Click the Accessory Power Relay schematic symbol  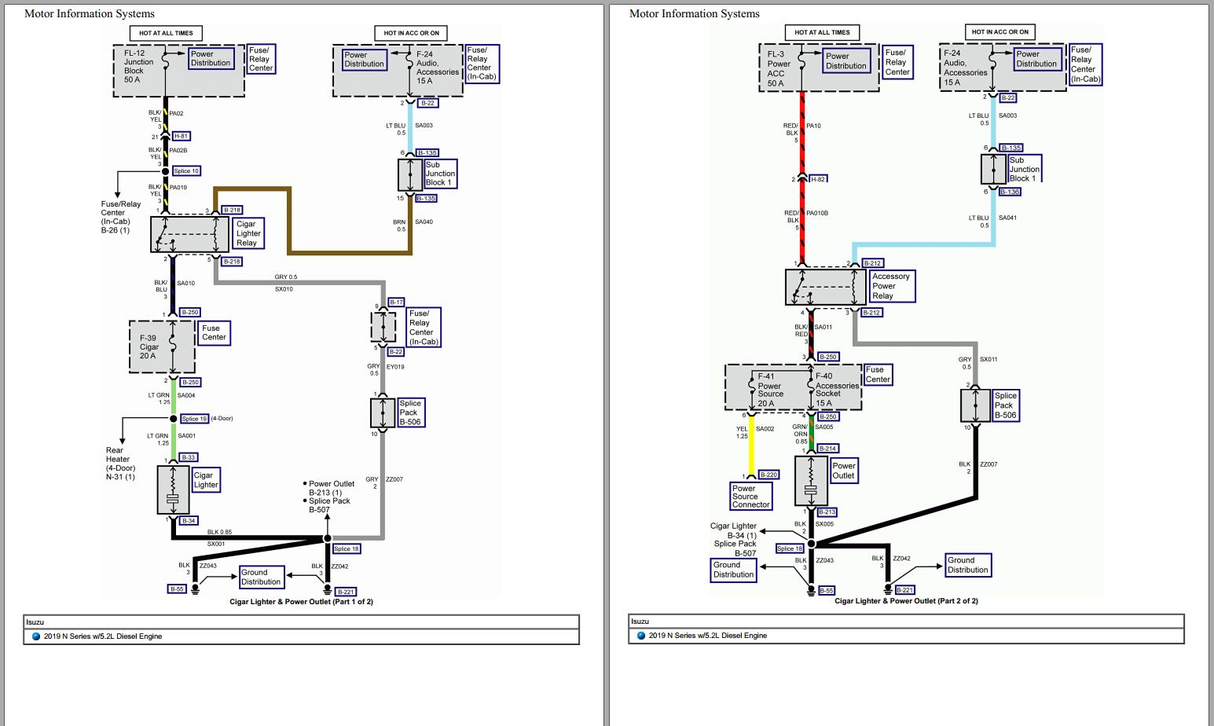pos(825,286)
